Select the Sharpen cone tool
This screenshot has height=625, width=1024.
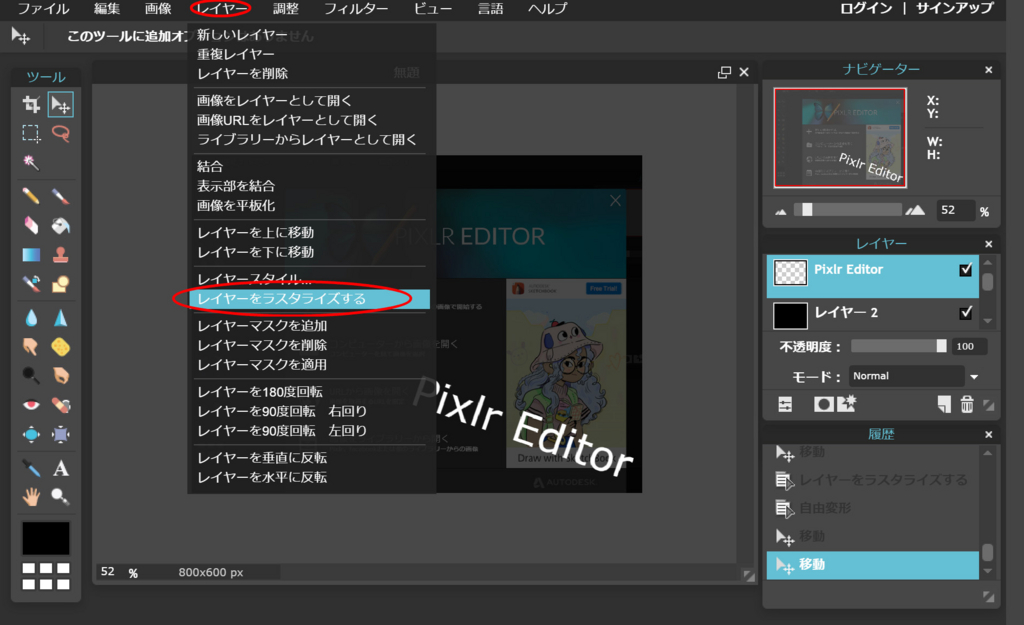click(x=61, y=318)
